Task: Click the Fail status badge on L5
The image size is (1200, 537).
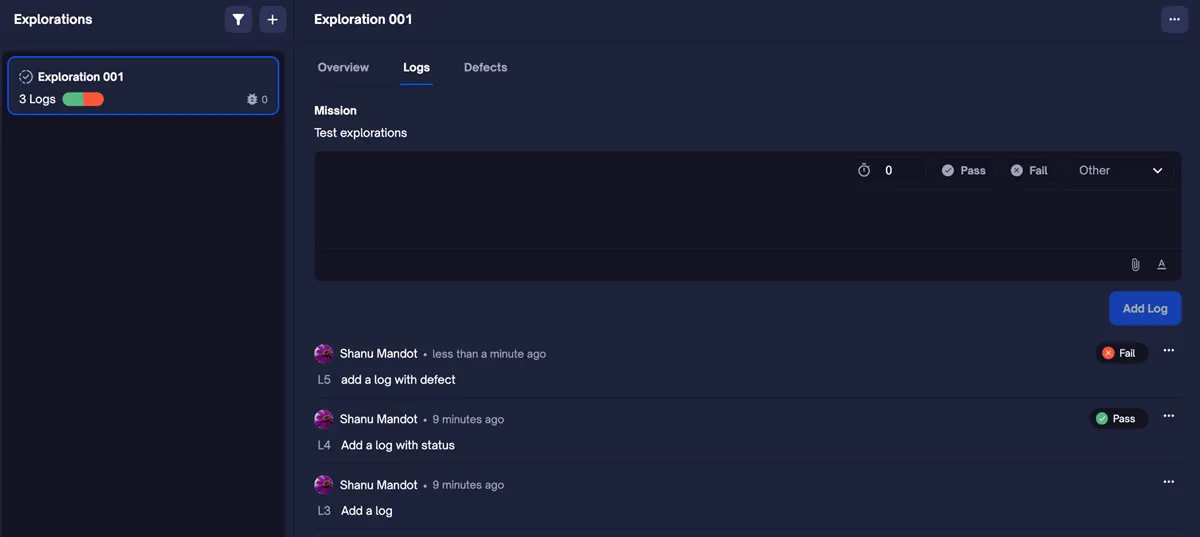Action: (x=1121, y=353)
